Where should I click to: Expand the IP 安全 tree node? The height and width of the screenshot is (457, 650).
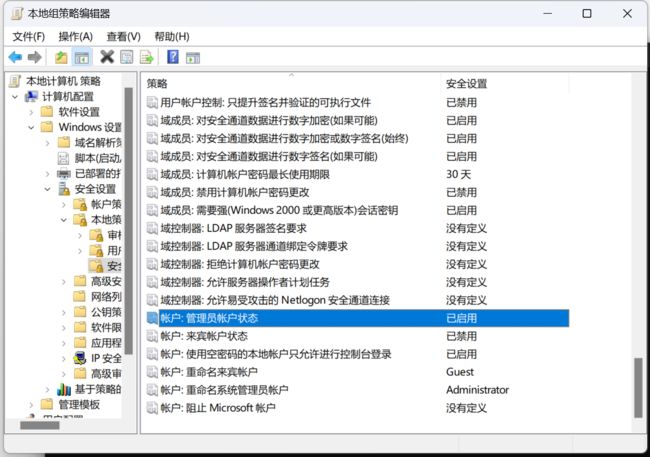click(x=64, y=359)
